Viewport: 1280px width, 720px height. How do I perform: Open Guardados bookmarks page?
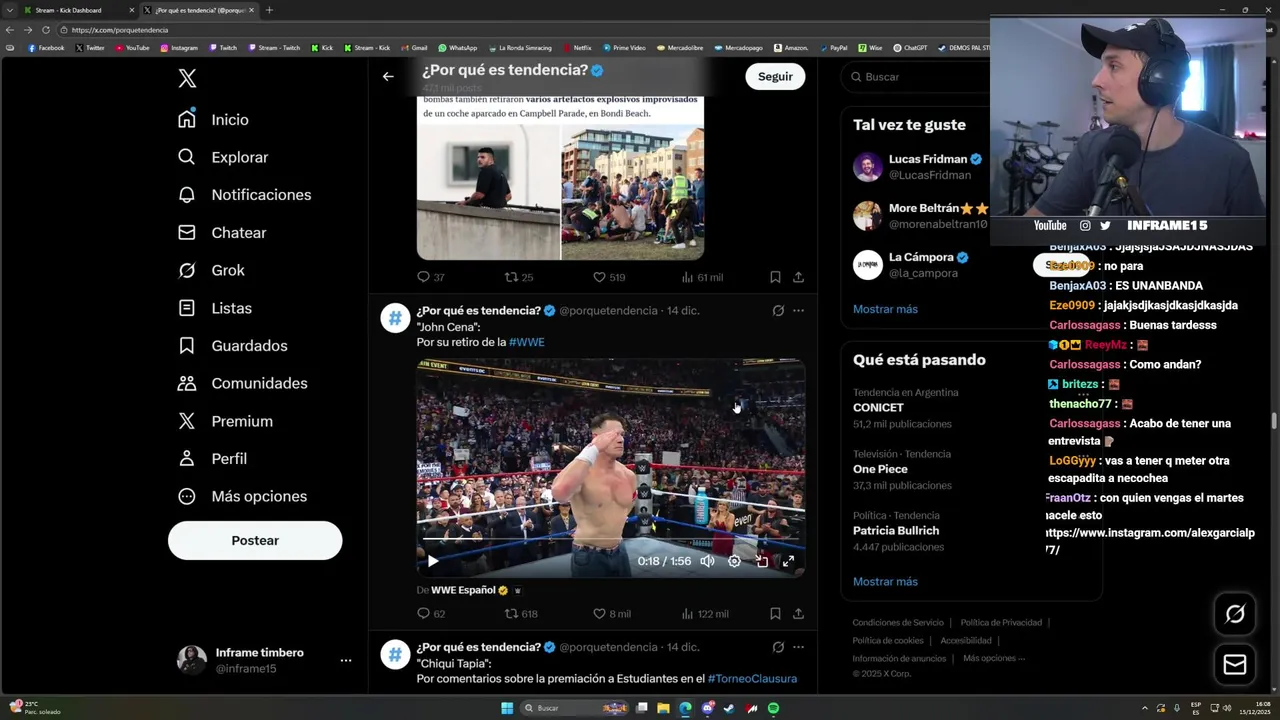point(232,346)
